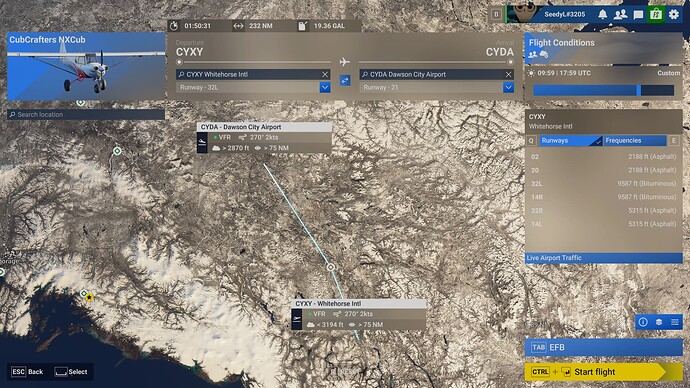Click the route waypoint marker on the map

[x=330, y=267]
